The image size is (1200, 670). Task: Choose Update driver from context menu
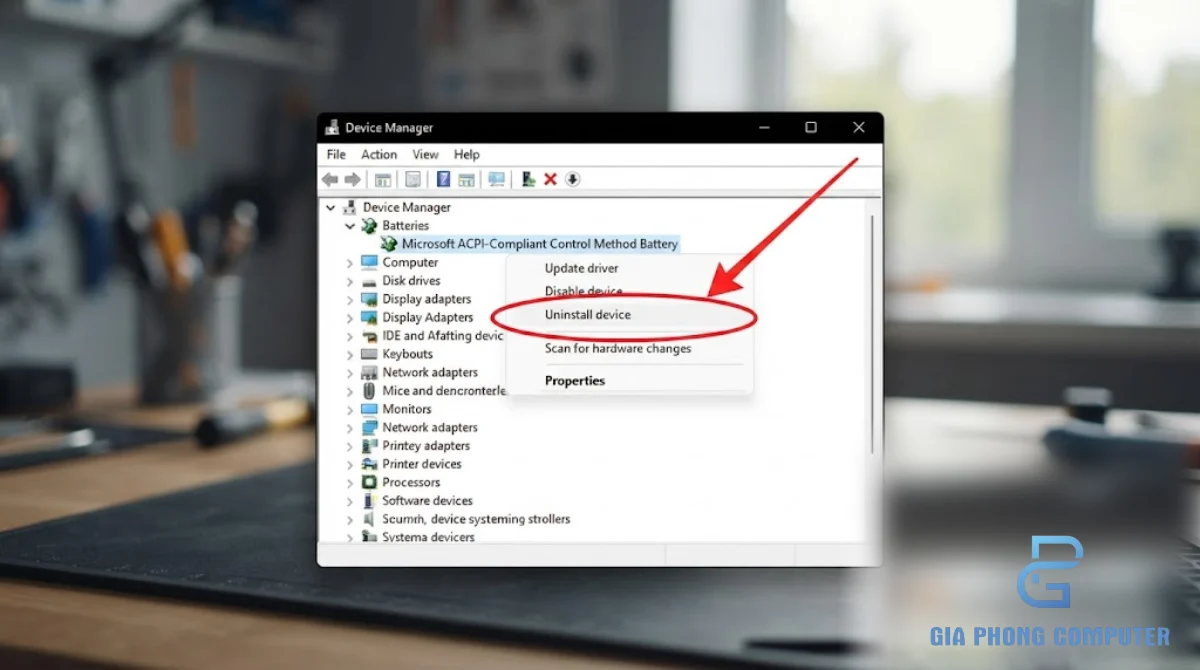point(581,268)
